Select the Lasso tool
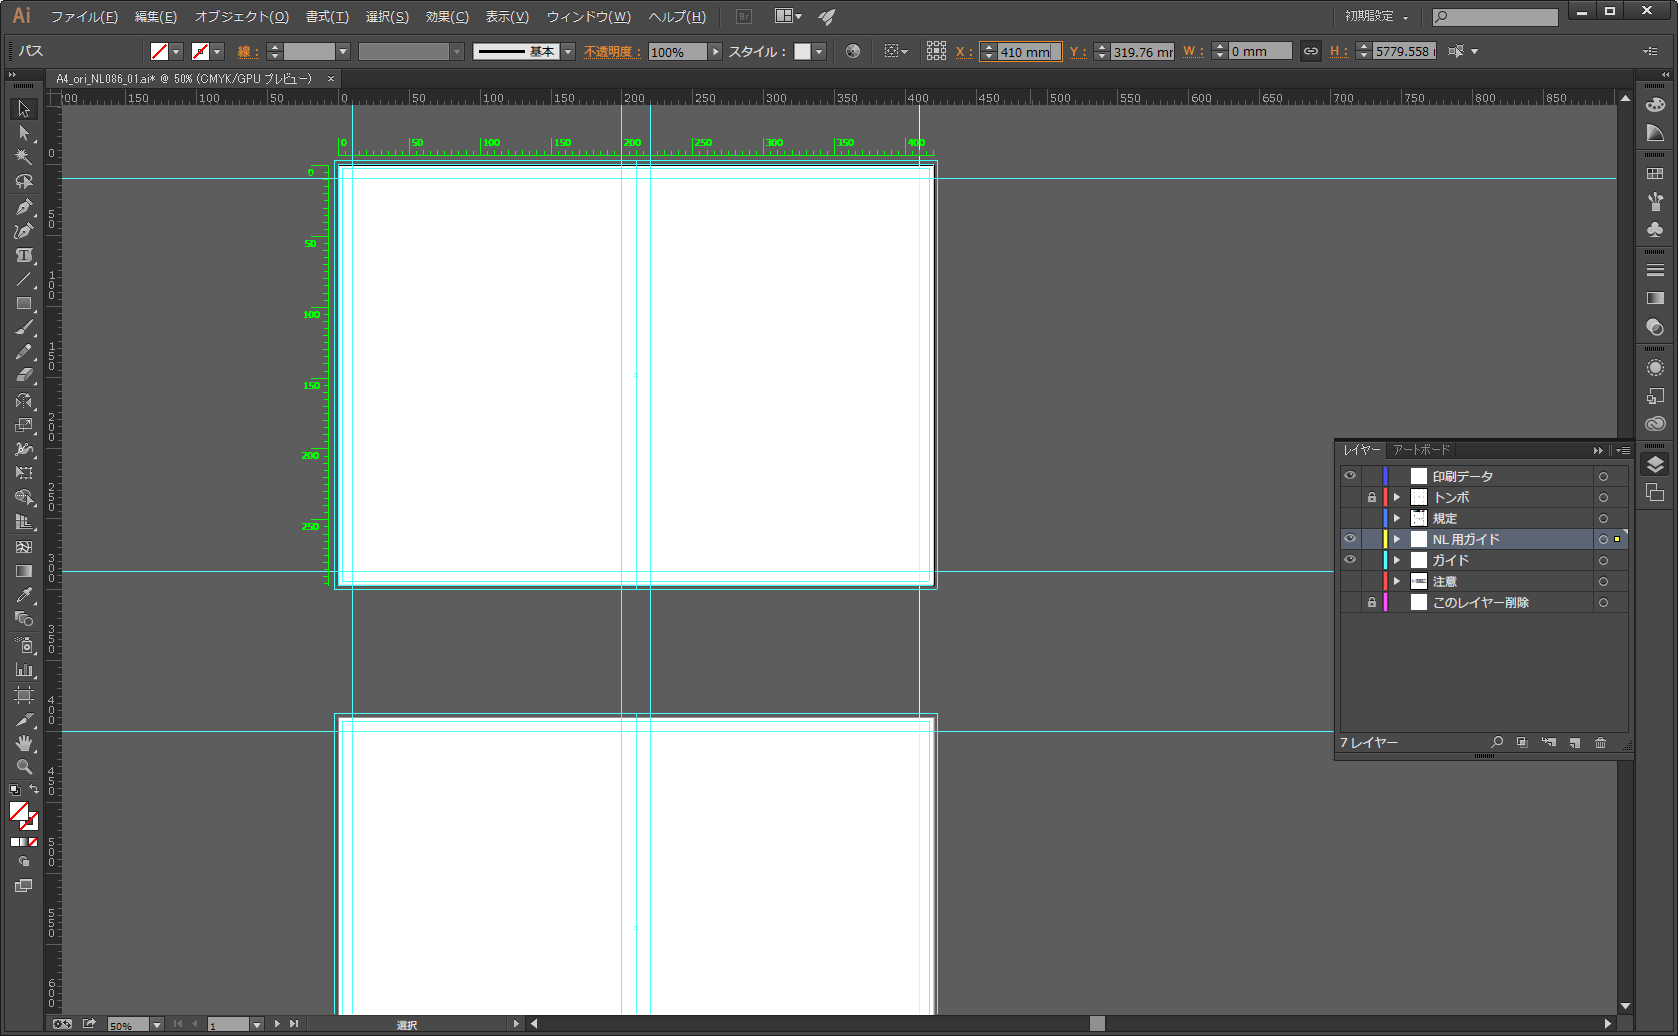Screen dimensions: 1678x1036 (24, 182)
